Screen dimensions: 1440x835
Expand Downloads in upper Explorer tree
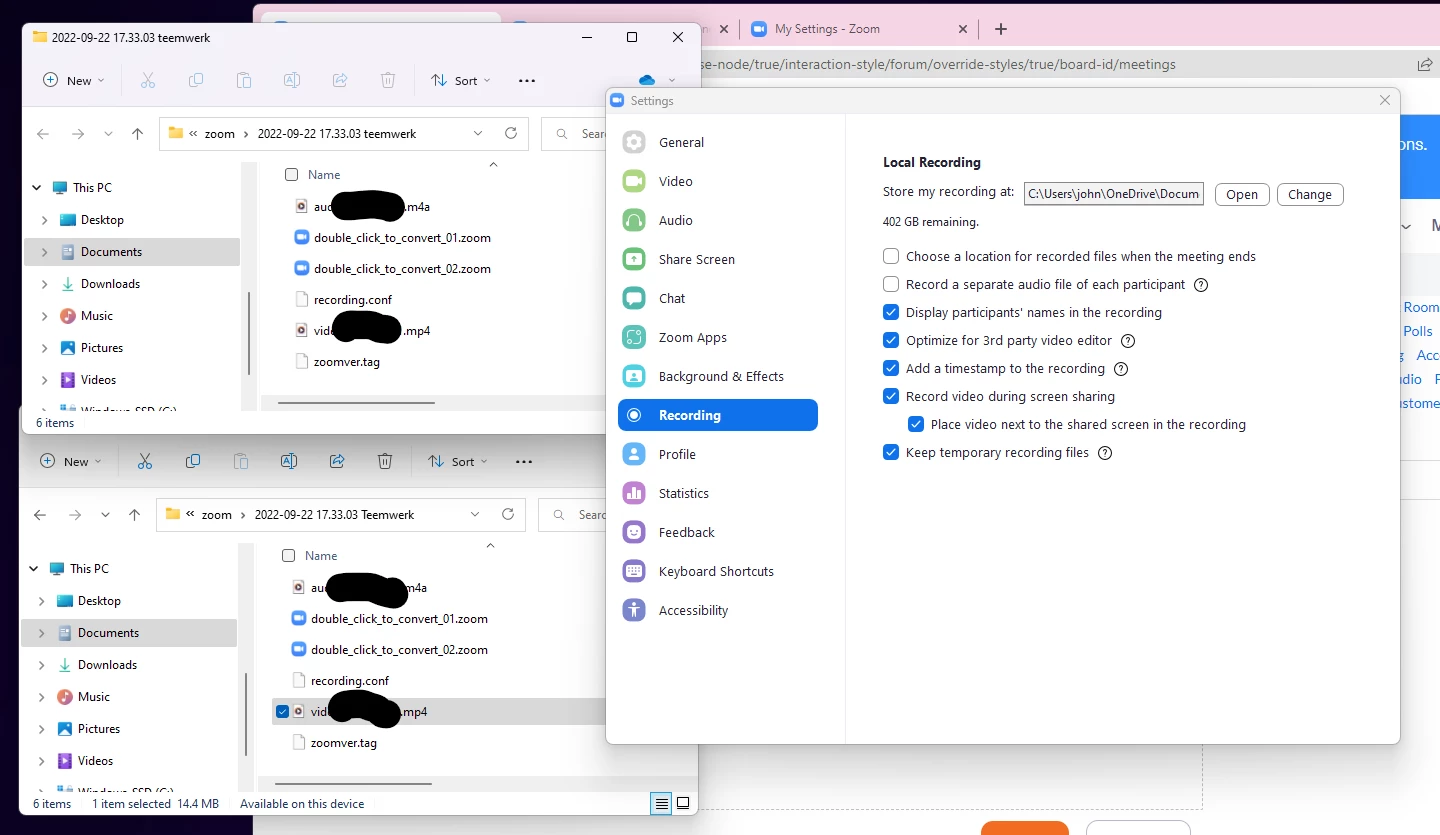[44, 284]
